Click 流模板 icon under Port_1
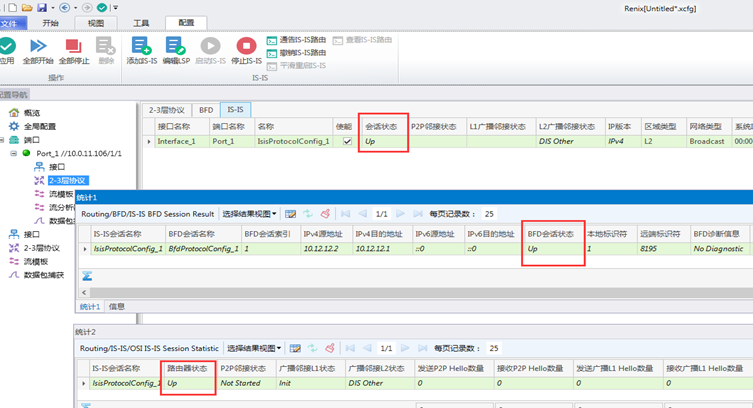 tap(39, 194)
